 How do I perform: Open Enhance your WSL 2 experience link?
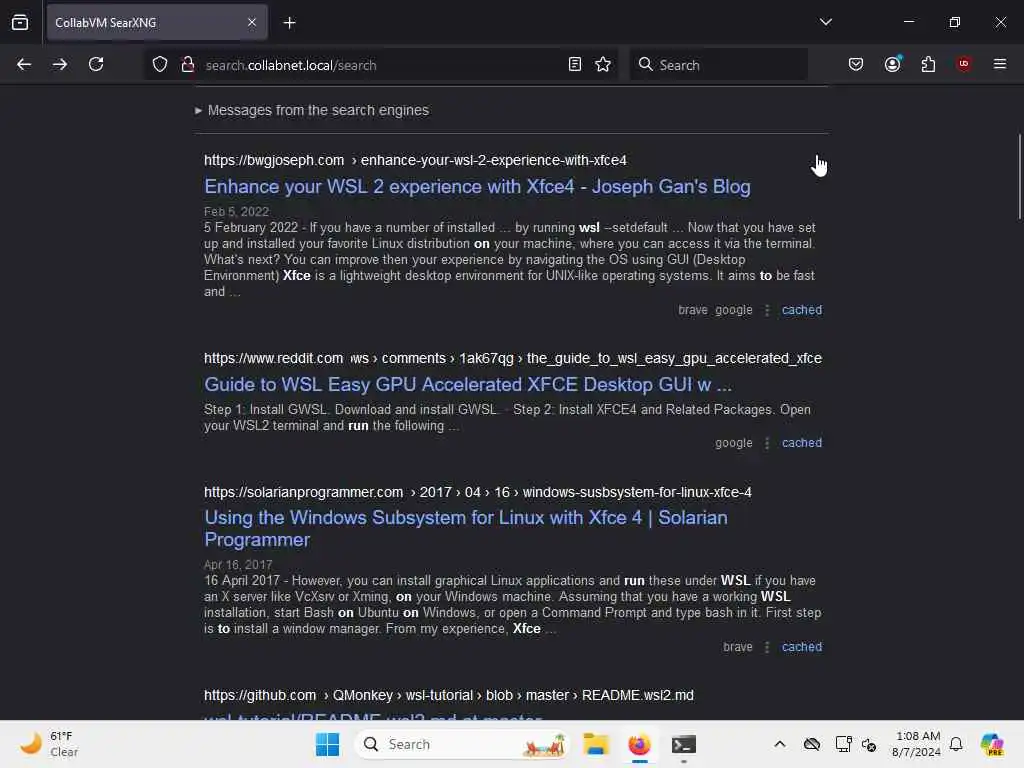(x=477, y=187)
